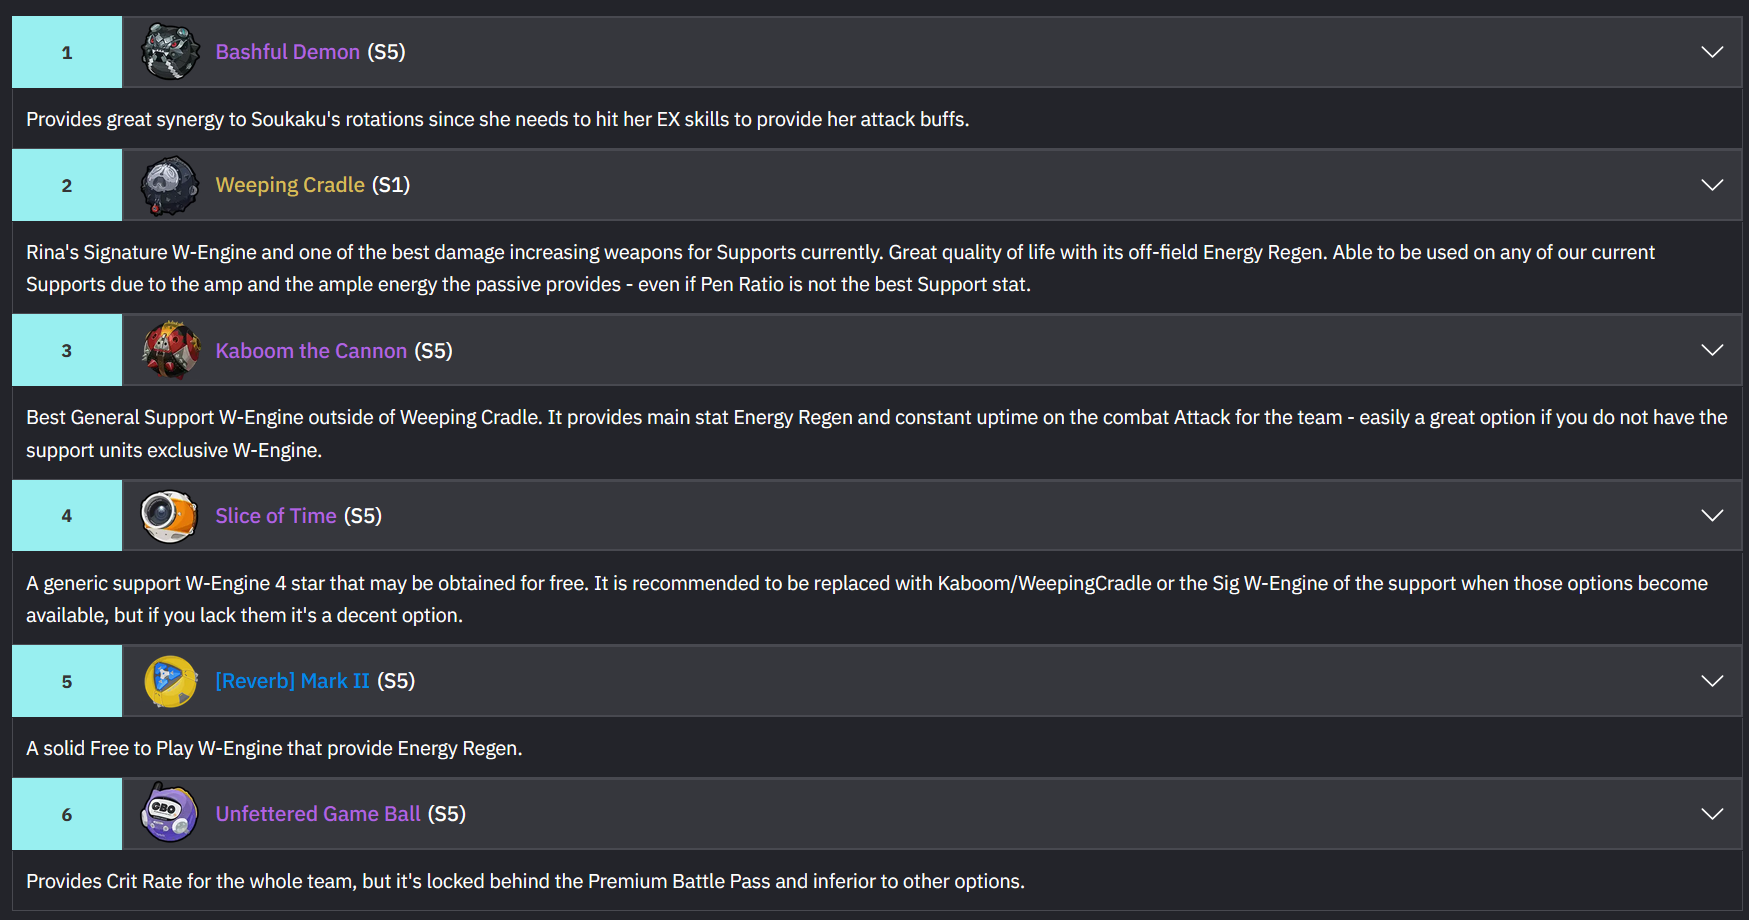This screenshot has width=1749, height=920.
Task: Open the Slice of Time link
Action: pos(276,516)
